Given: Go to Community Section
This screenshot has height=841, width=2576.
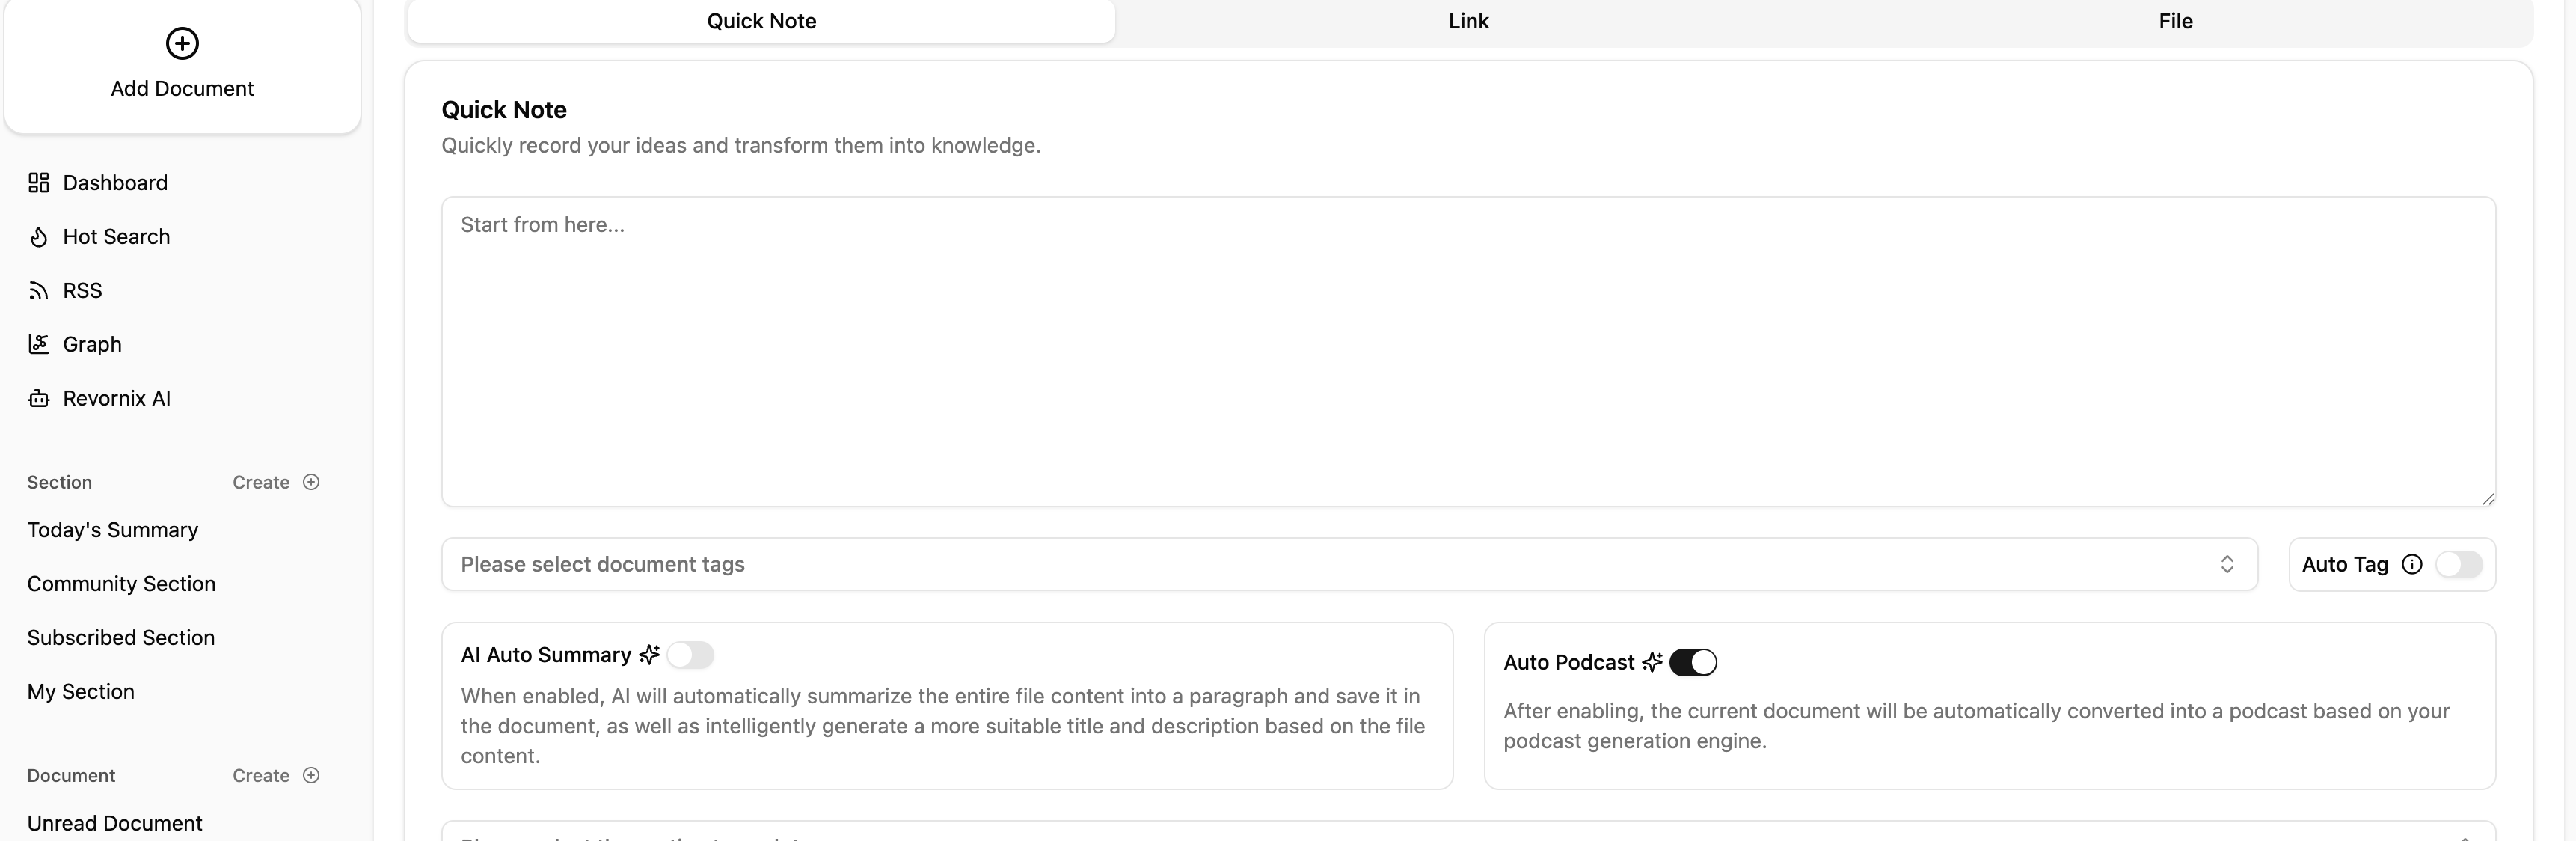Looking at the screenshot, I should tap(121, 584).
